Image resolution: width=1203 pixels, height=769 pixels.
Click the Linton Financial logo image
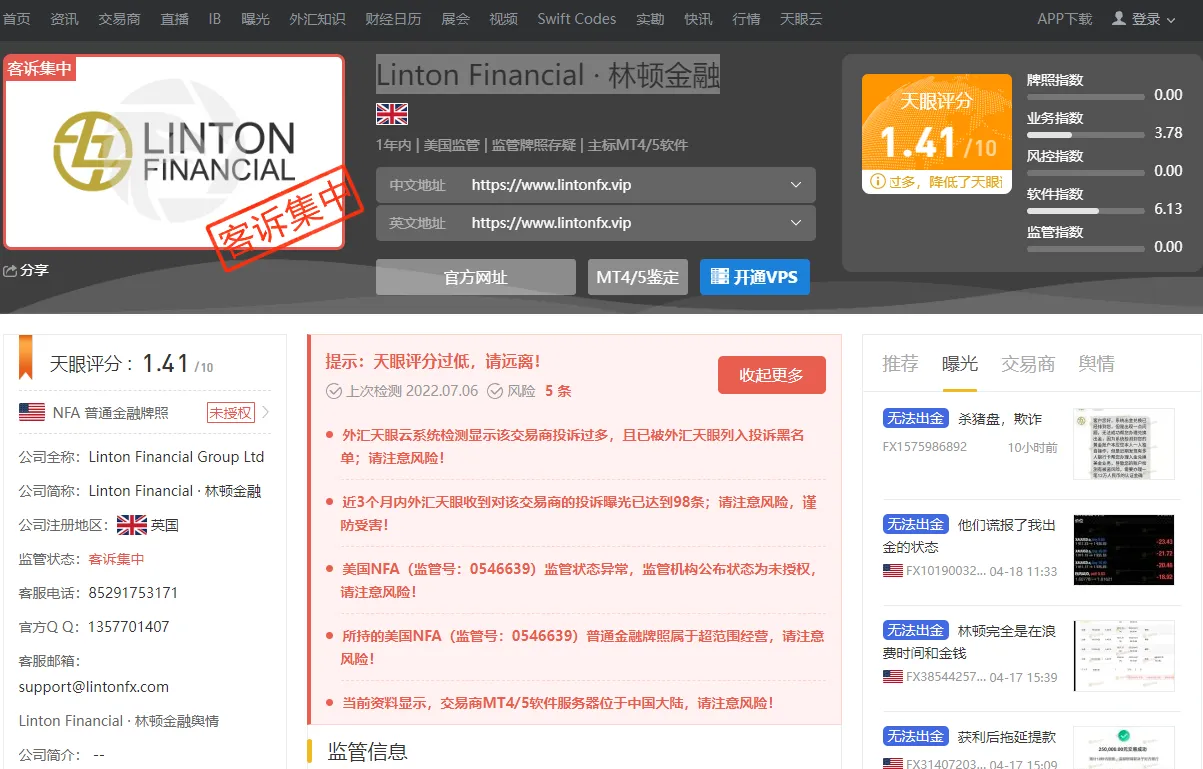click(174, 152)
